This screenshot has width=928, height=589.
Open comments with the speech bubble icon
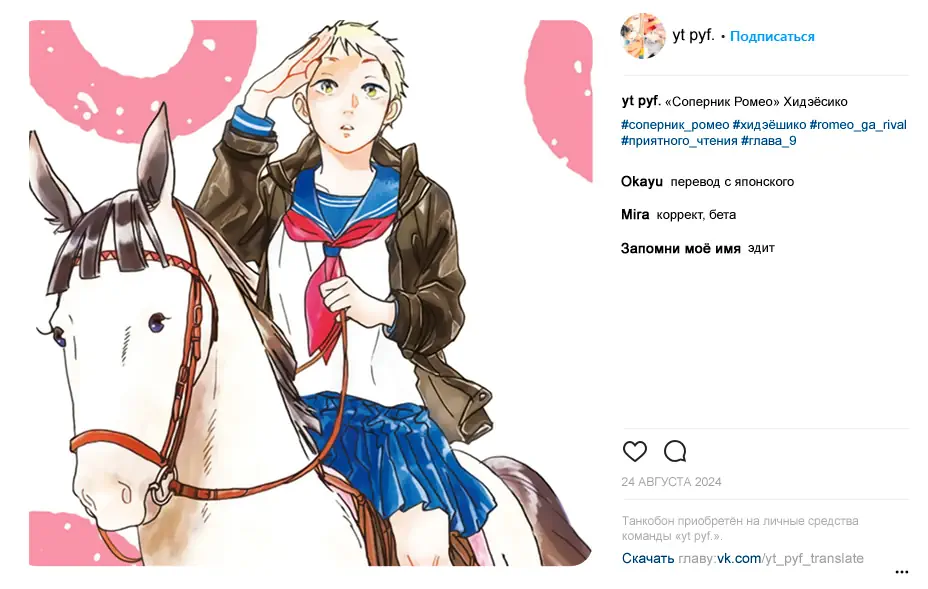(675, 451)
